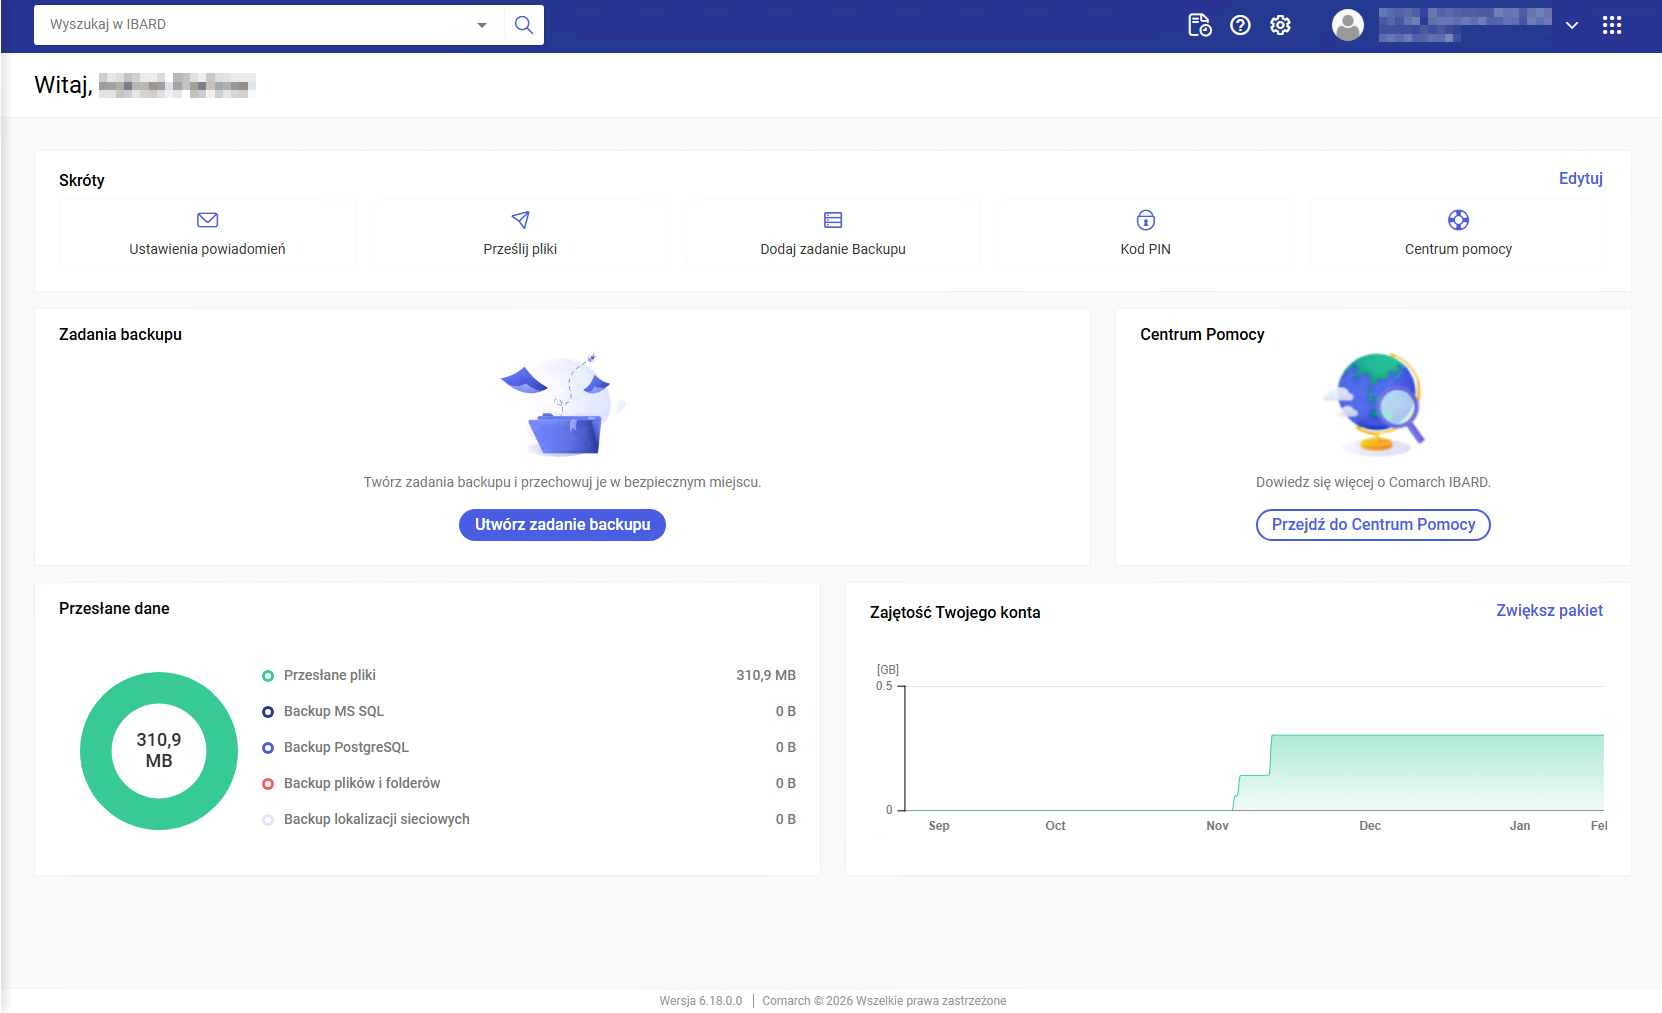1662x1013 pixels.
Task: Open Ustawienia powiadomień envelope shortcut
Action: click(x=207, y=233)
